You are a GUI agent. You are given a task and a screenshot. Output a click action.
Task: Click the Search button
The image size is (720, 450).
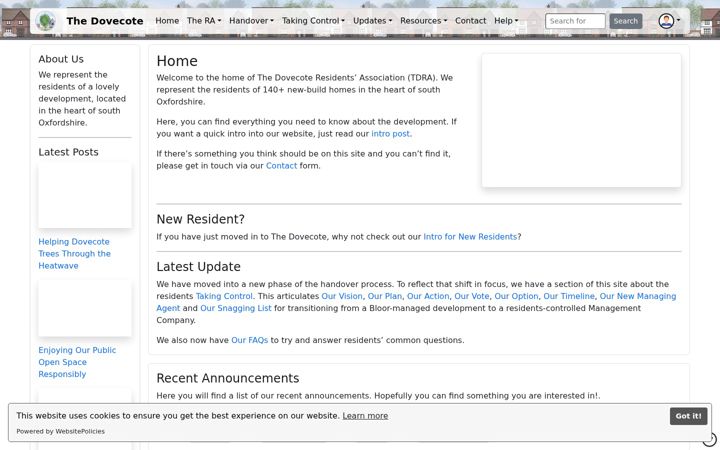pyautogui.click(x=625, y=21)
